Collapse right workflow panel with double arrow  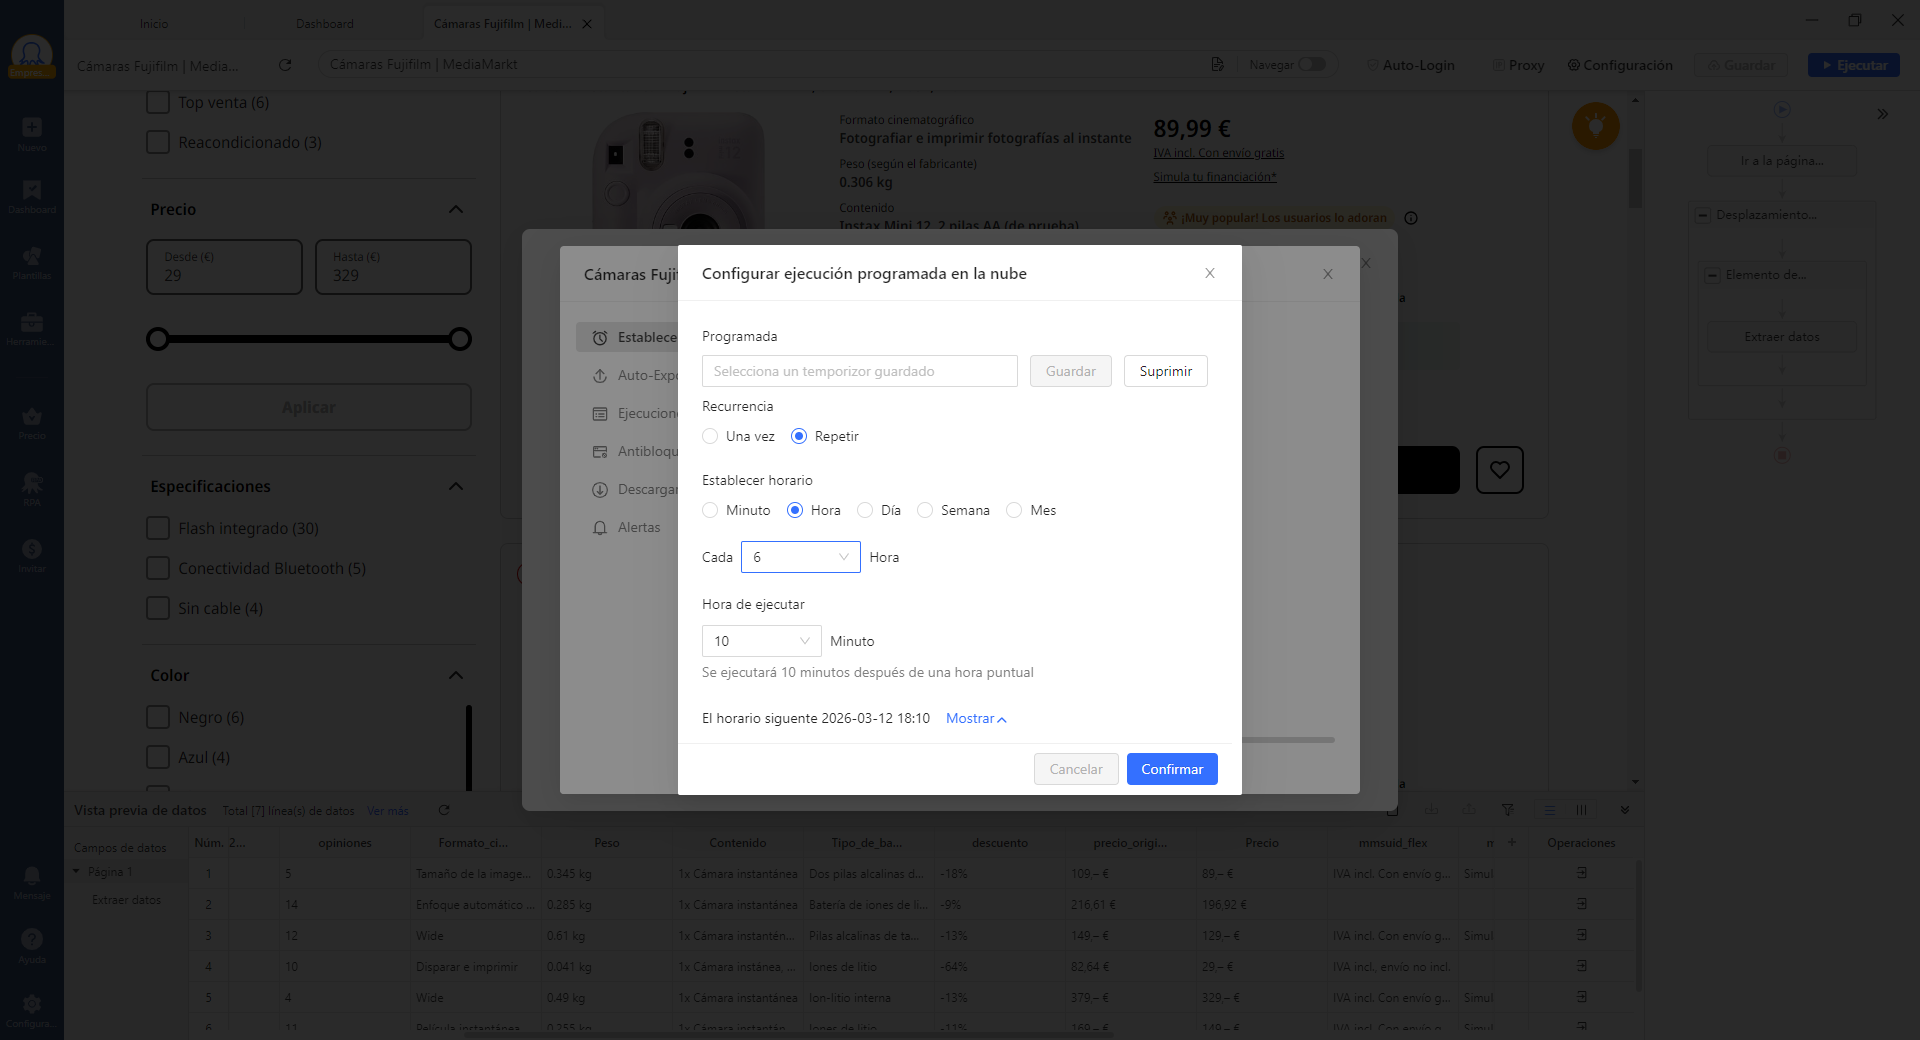click(1882, 114)
